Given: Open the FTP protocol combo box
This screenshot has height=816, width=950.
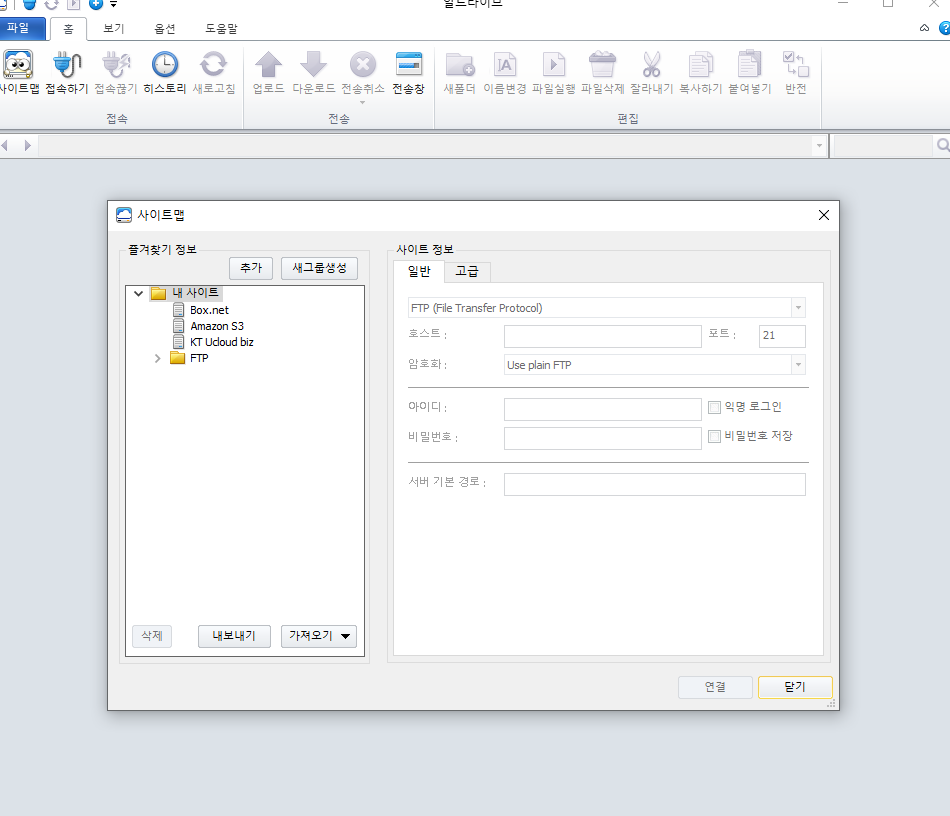Looking at the screenshot, I should click(606, 308).
